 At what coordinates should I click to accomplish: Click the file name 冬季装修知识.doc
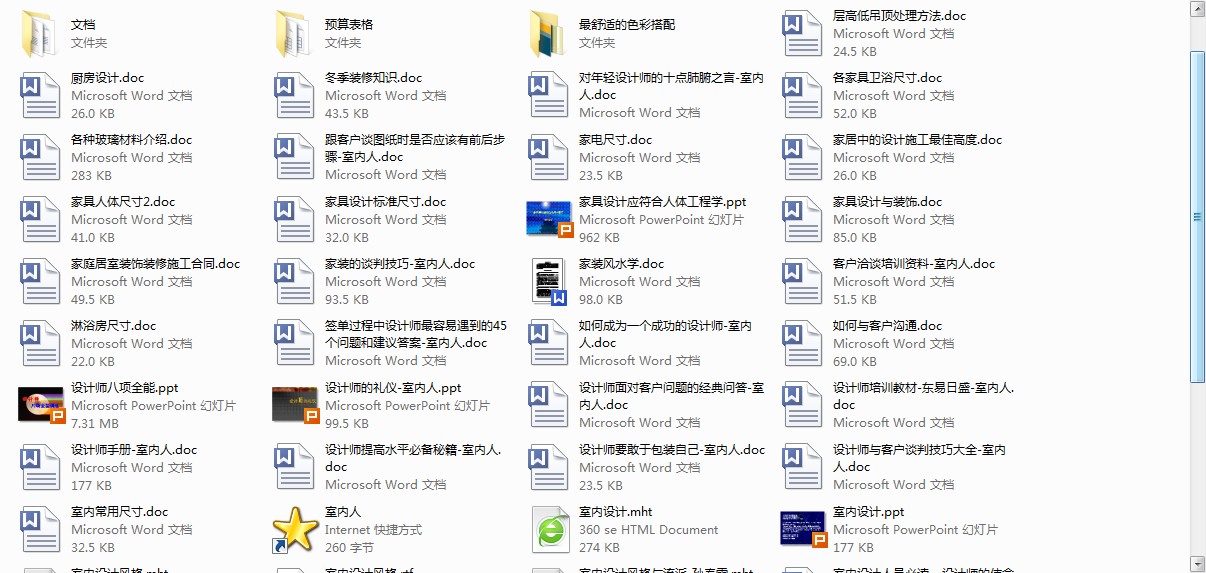(373, 78)
